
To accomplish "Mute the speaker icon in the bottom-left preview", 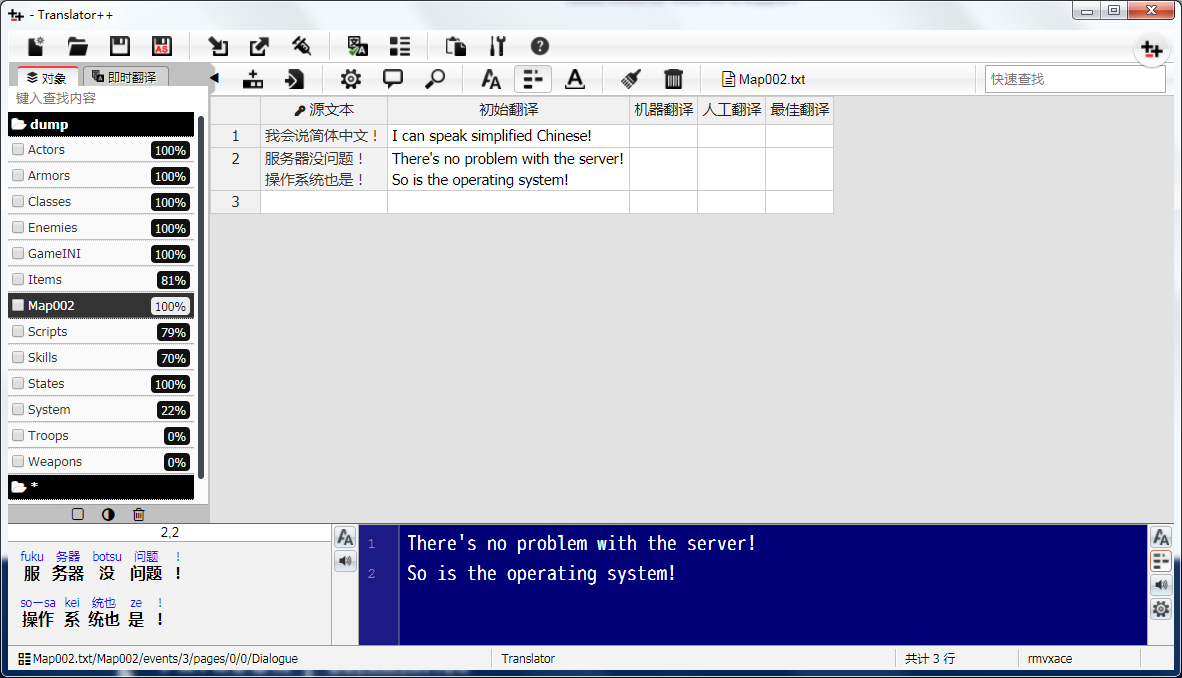I will click(345, 561).
